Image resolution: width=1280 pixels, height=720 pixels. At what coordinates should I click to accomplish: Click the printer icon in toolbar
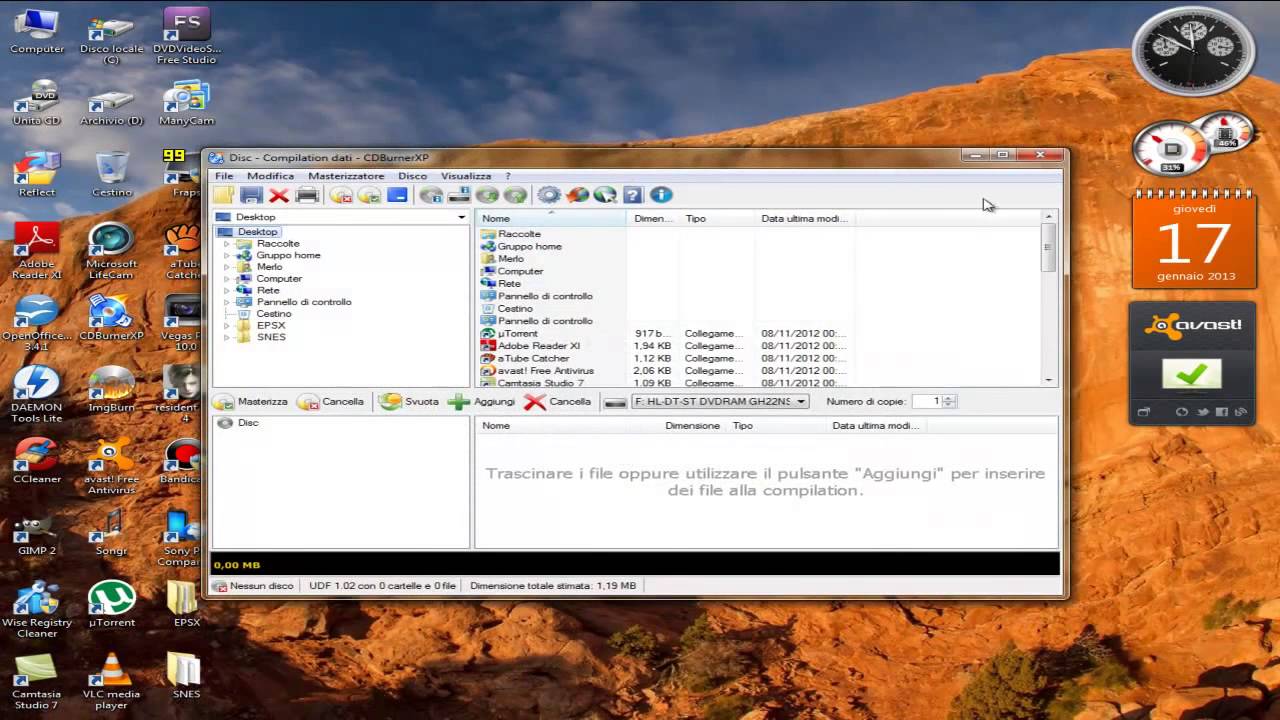[x=307, y=195]
